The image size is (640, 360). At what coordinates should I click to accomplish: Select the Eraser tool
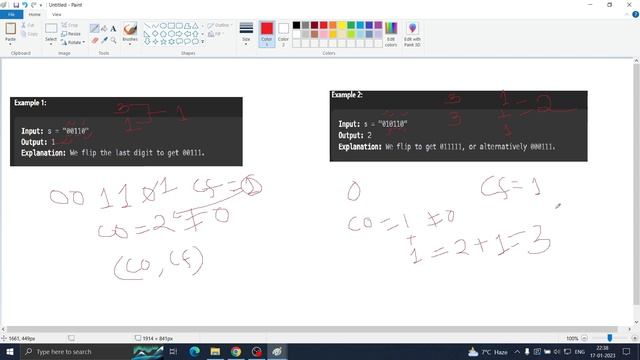tap(95, 40)
